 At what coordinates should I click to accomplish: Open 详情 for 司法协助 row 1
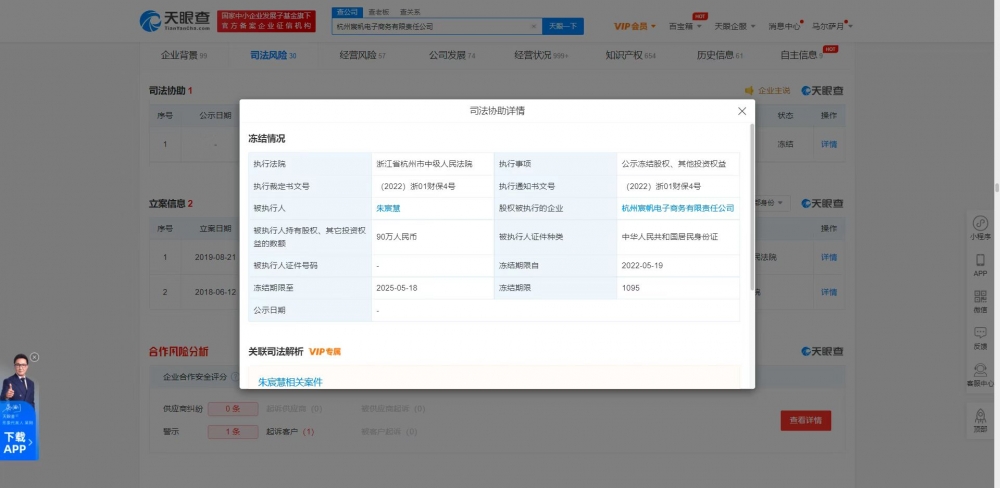click(x=828, y=144)
